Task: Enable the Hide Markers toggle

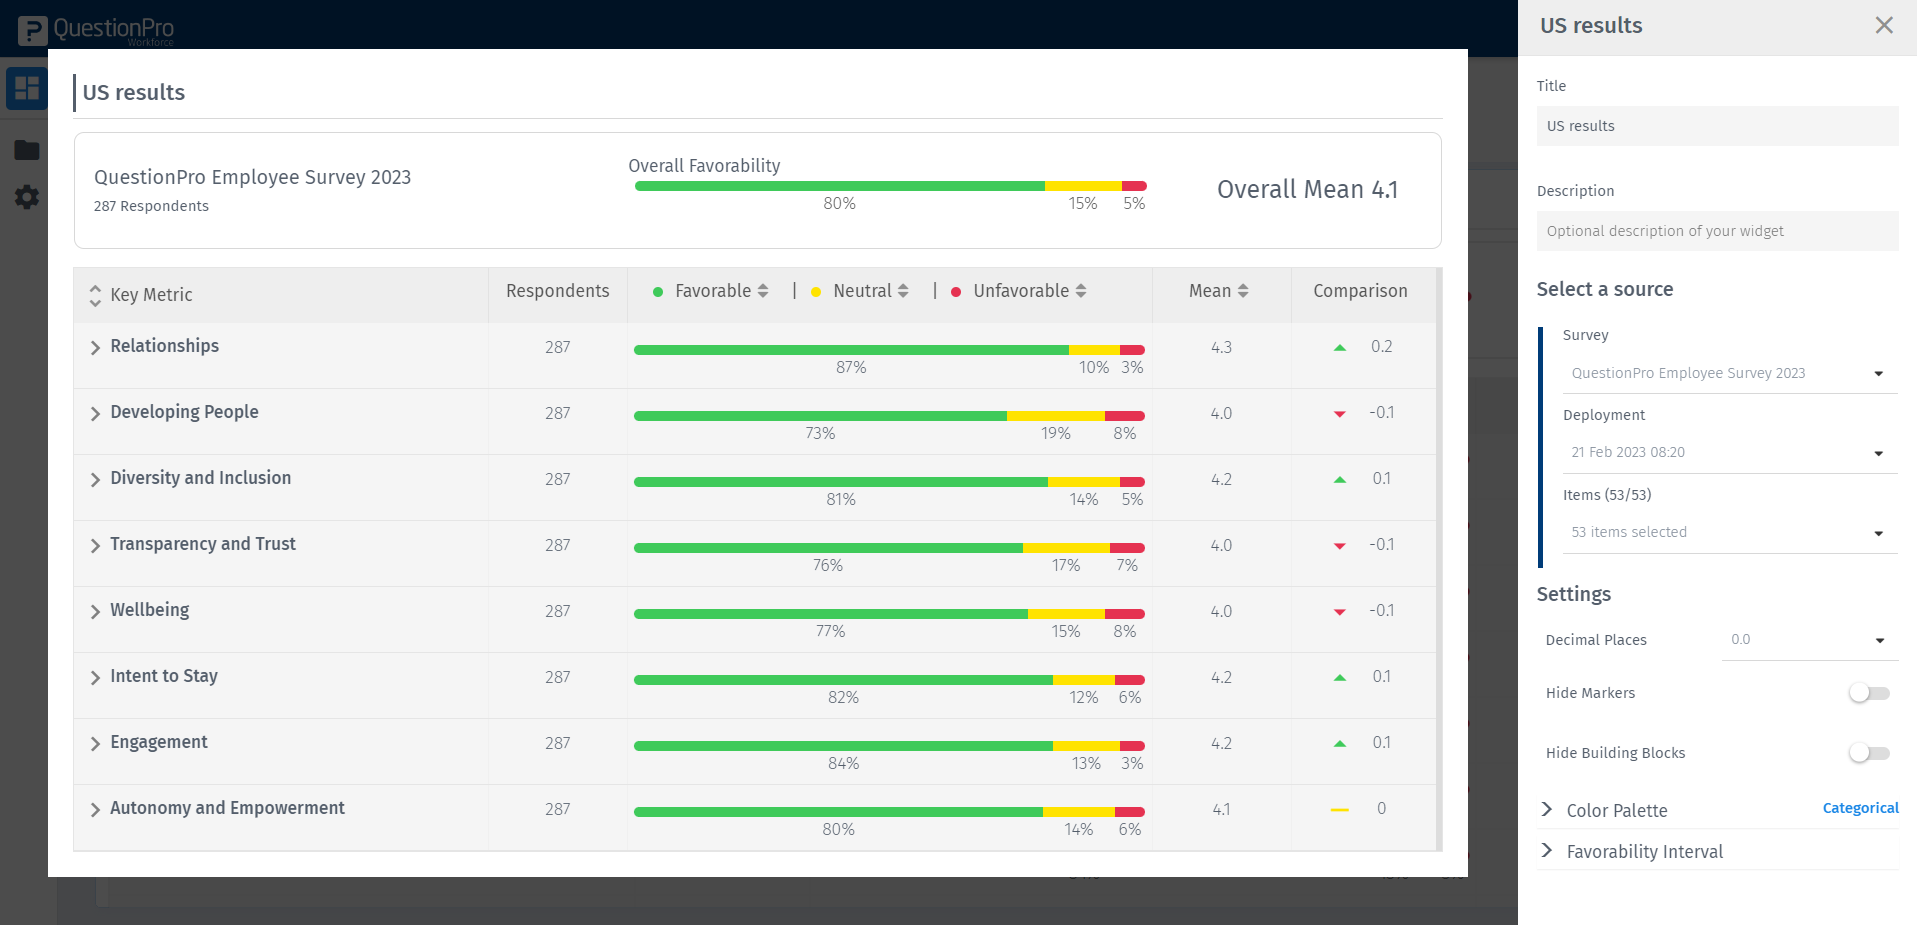Action: click(x=1868, y=692)
